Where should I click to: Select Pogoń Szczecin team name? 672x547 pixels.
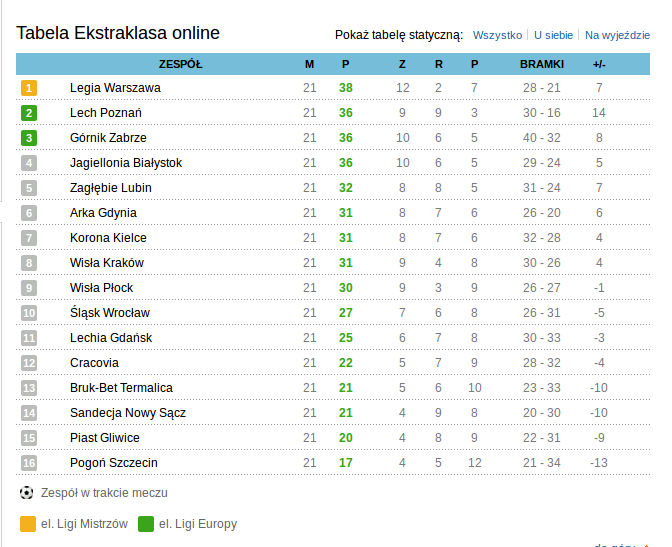114,463
